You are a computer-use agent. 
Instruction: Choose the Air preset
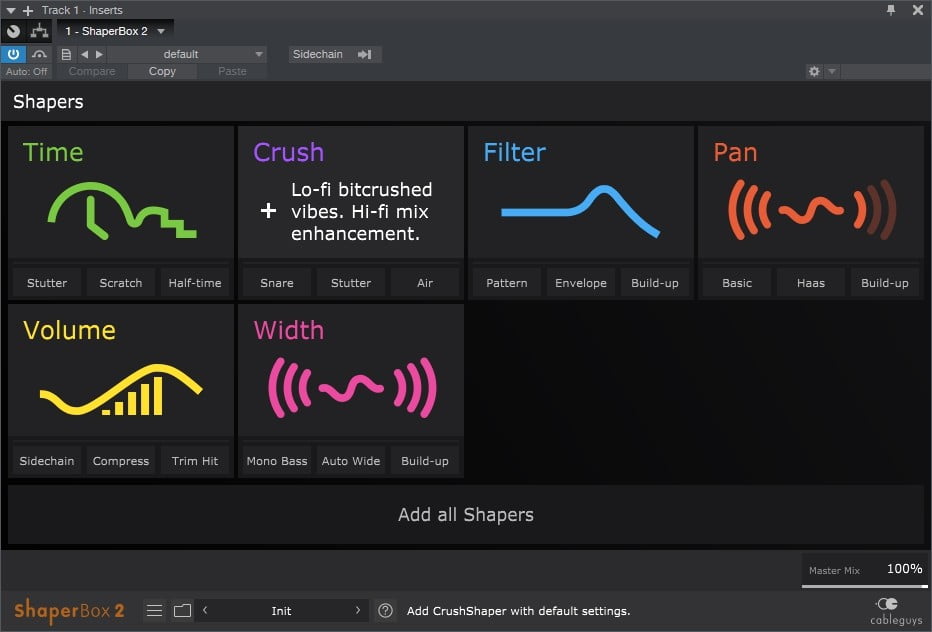(x=424, y=283)
